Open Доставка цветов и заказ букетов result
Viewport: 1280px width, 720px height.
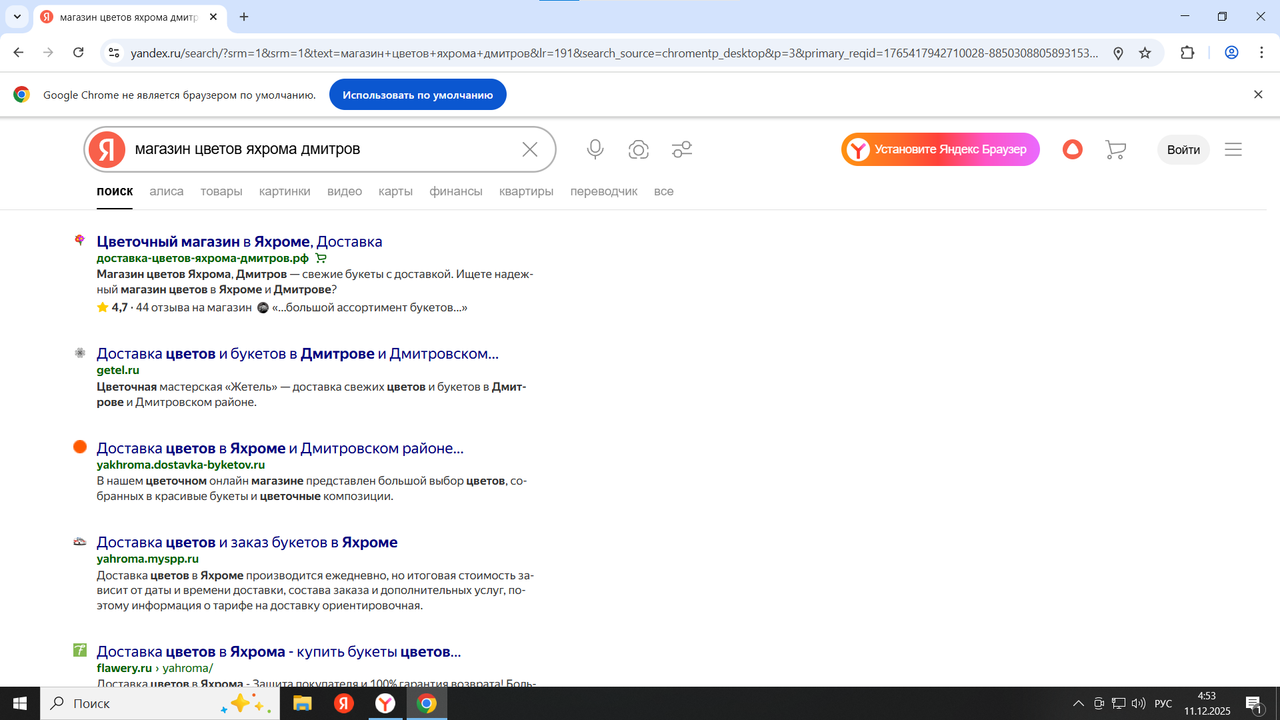[x=247, y=542]
